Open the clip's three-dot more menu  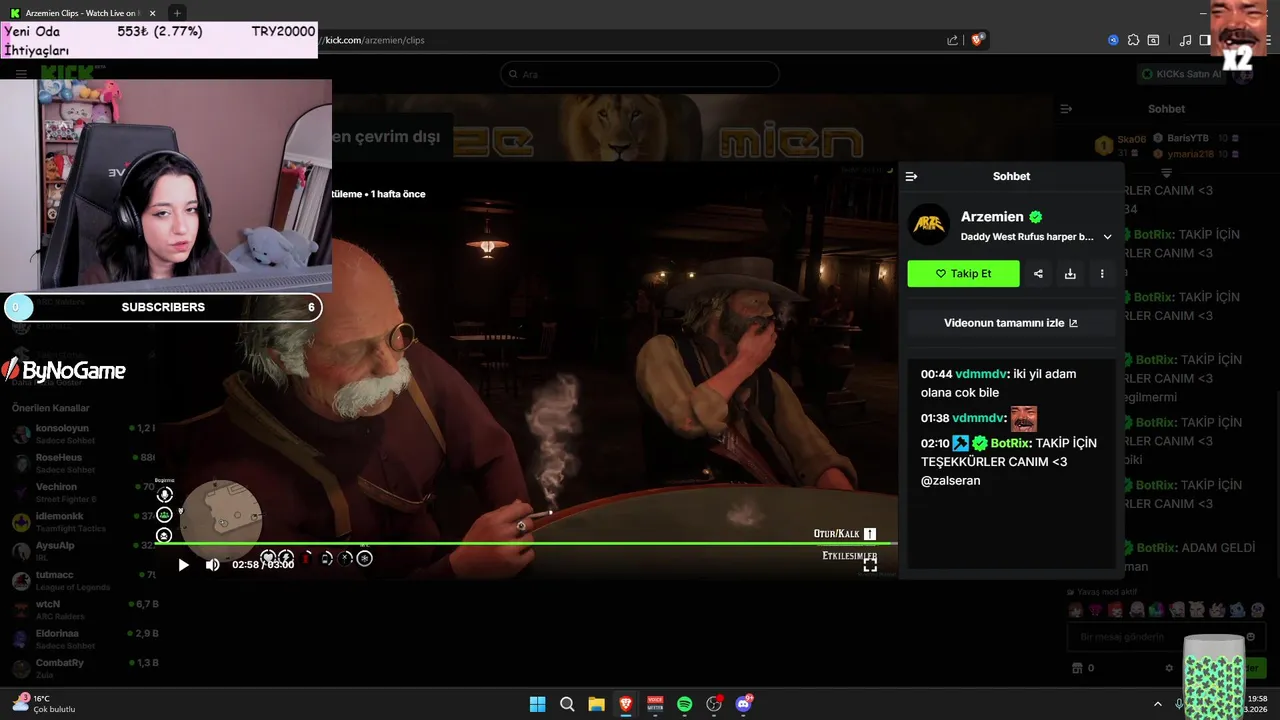pos(1102,274)
